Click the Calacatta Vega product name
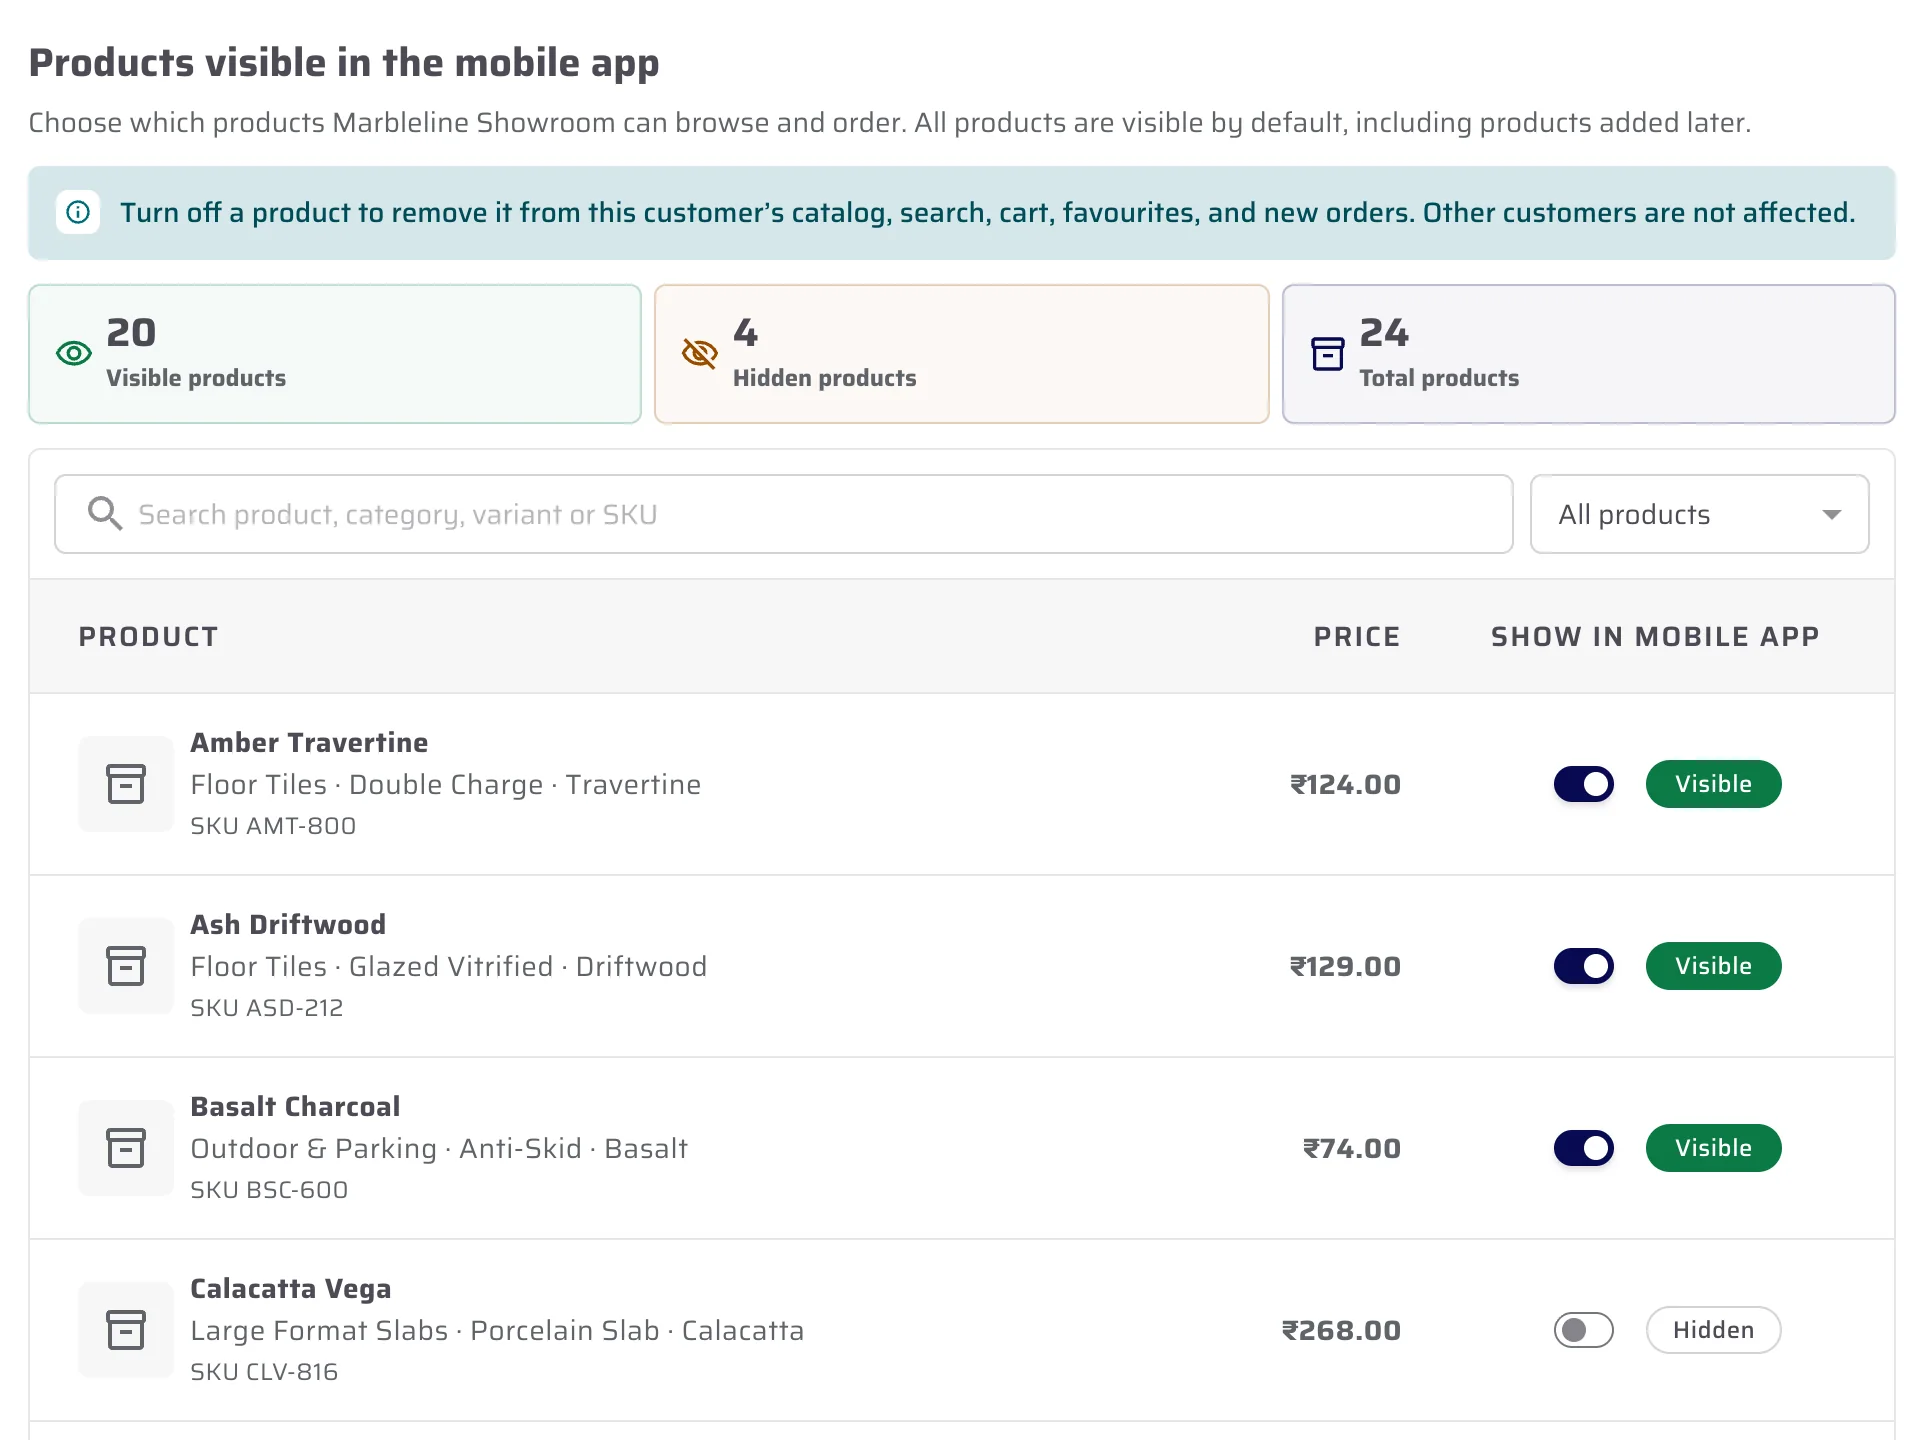This screenshot has width=1924, height=1440. pyautogui.click(x=291, y=1289)
